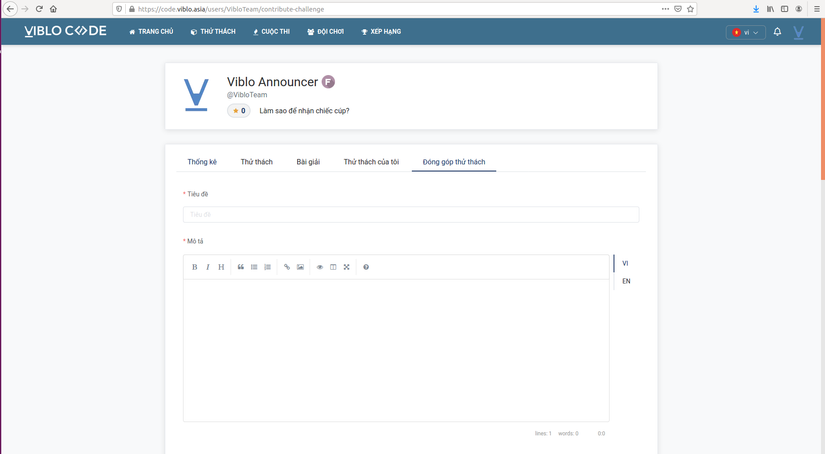Open the language selector dropdown
The width and height of the screenshot is (825, 454).
(x=746, y=32)
